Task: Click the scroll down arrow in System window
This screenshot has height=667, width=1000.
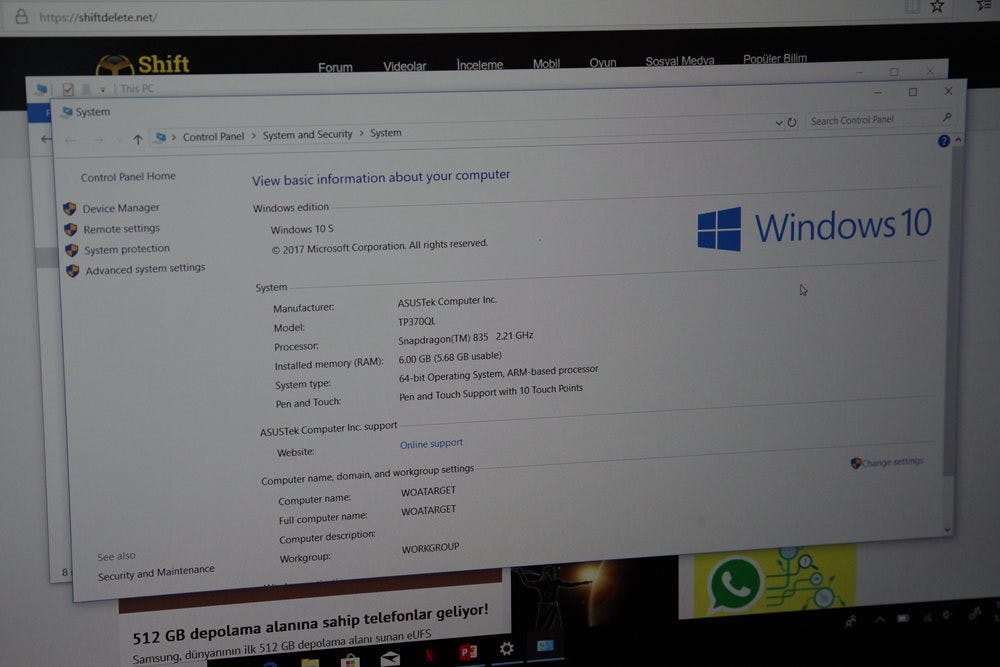Action: click(948, 529)
